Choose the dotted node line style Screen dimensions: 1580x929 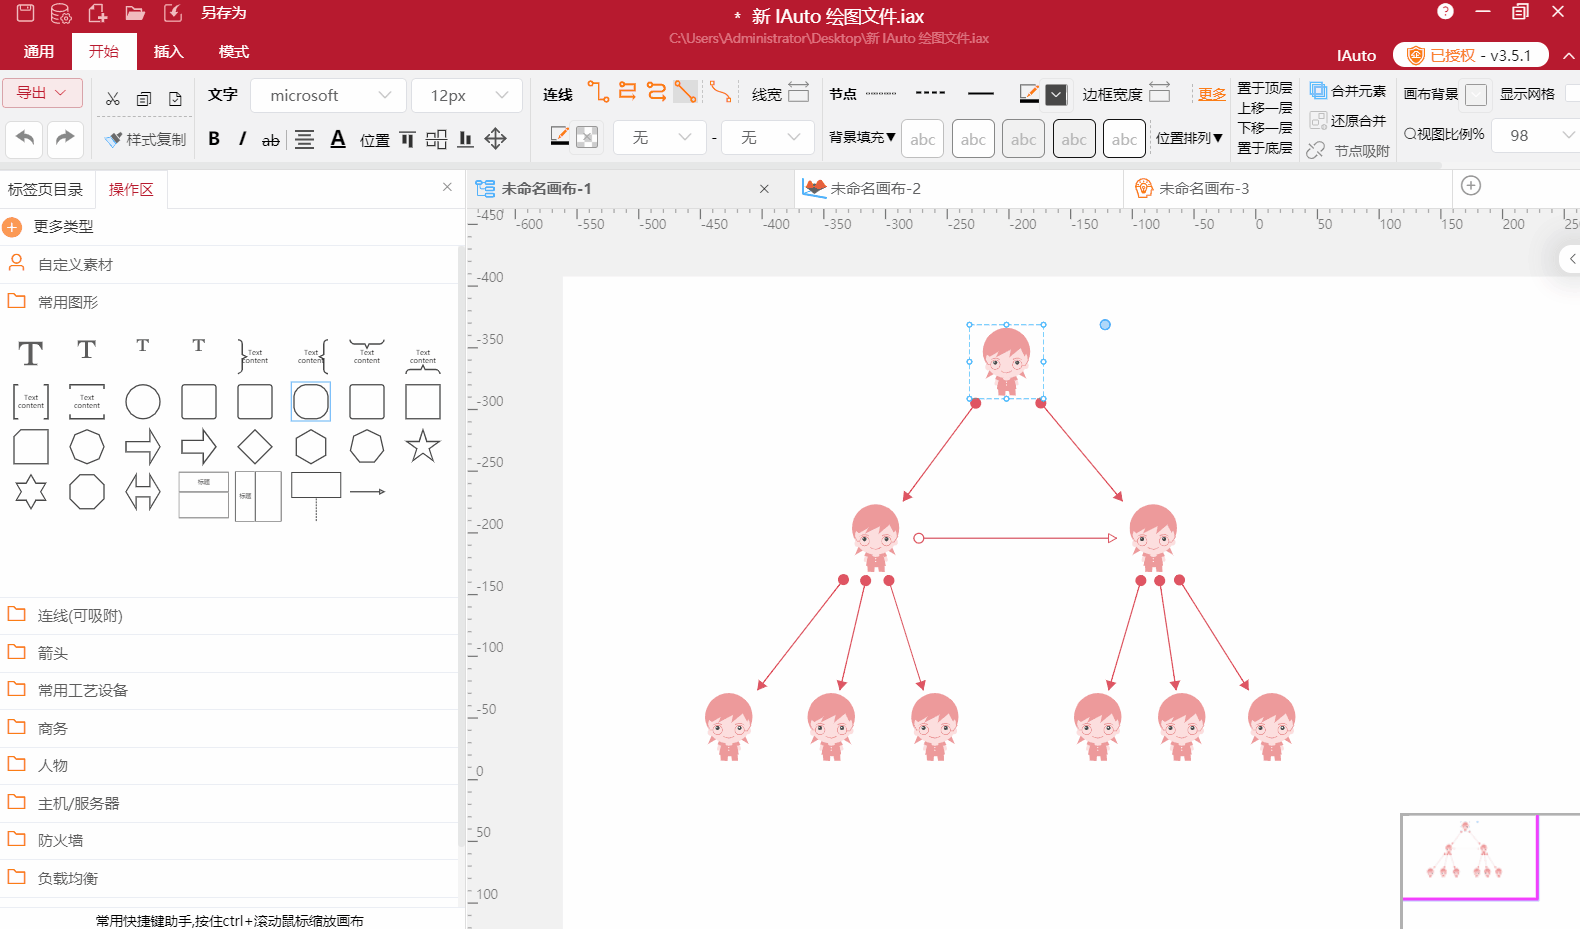click(881, 93)
